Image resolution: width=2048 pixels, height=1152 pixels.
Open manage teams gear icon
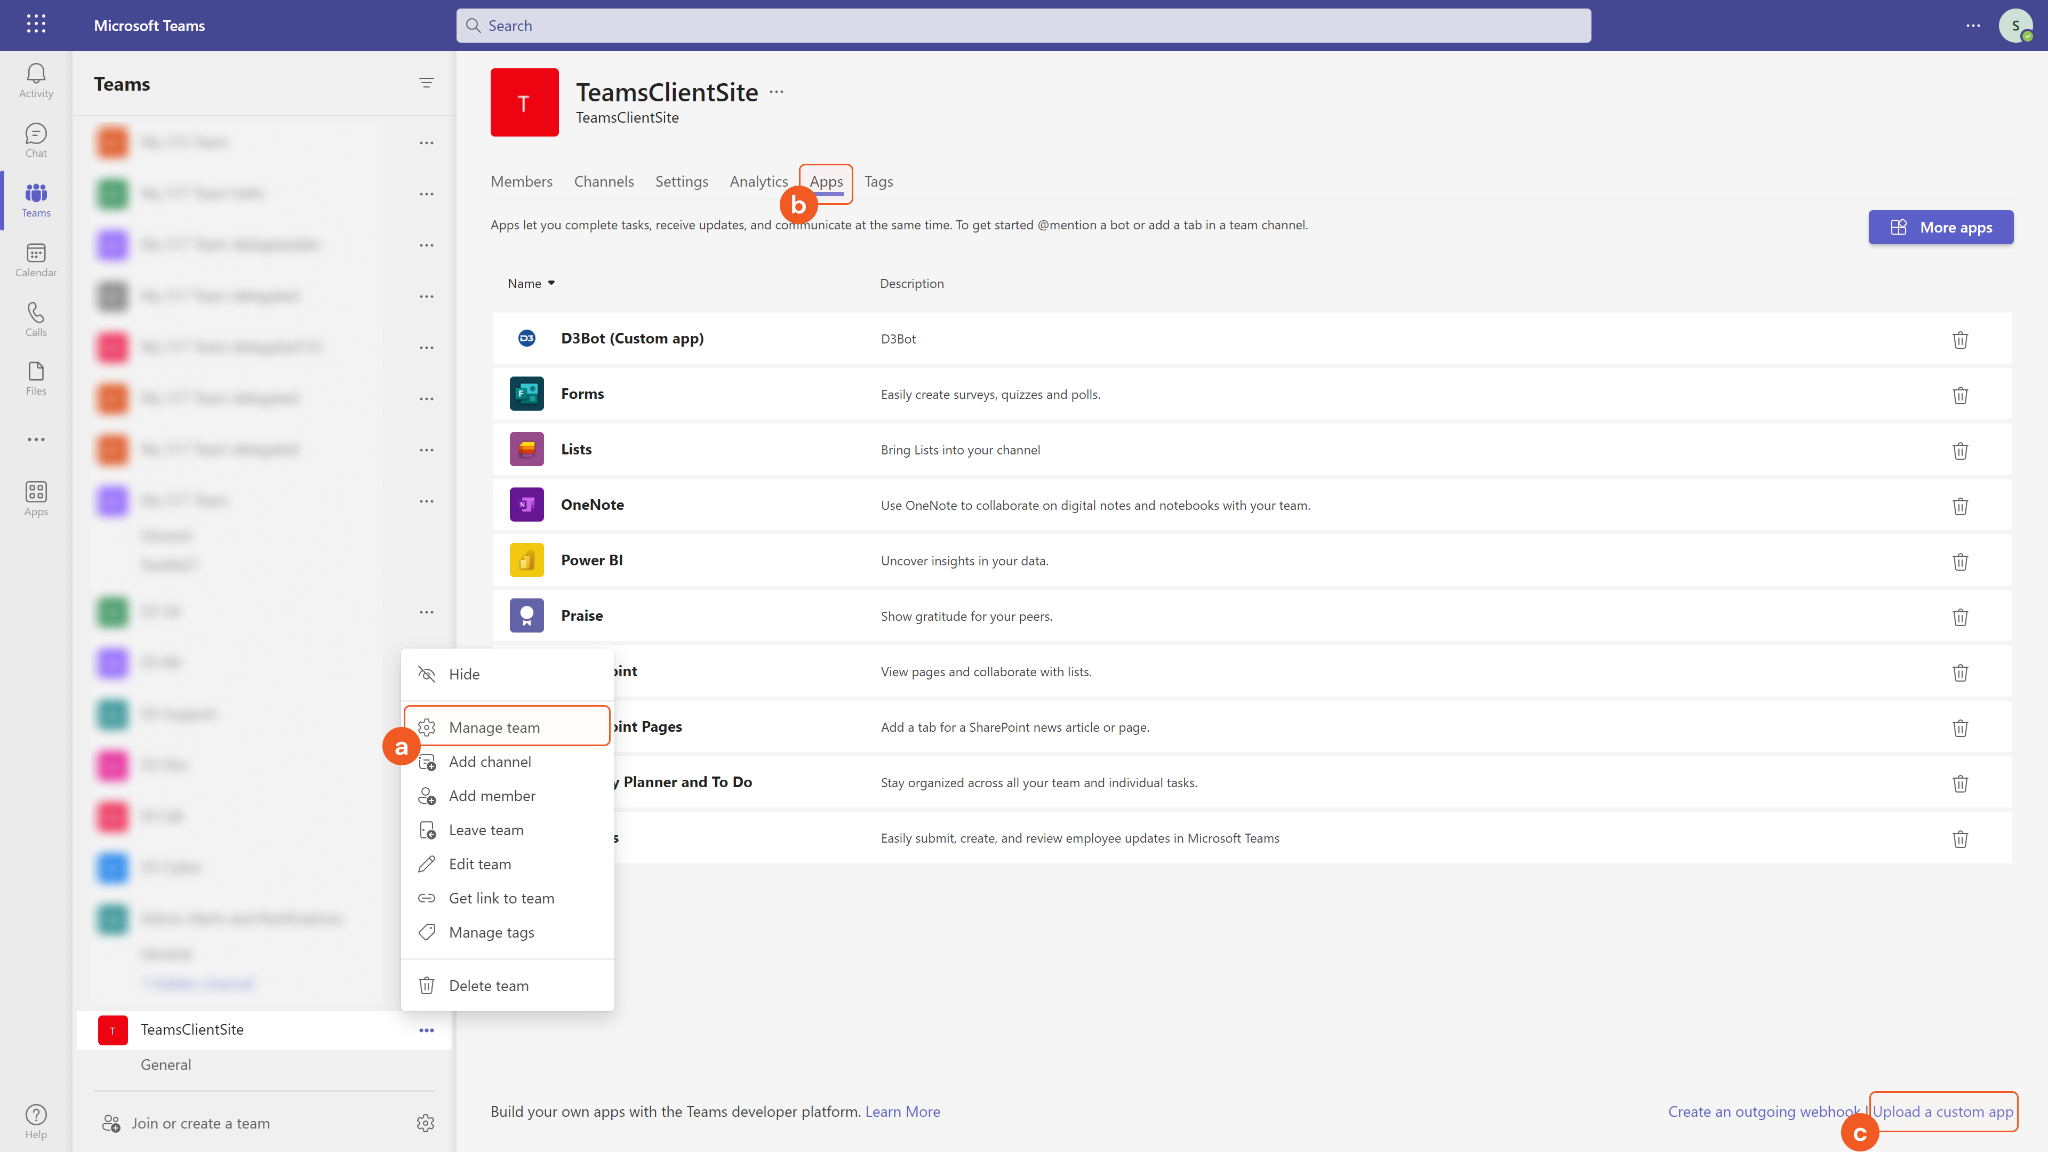425,1123
